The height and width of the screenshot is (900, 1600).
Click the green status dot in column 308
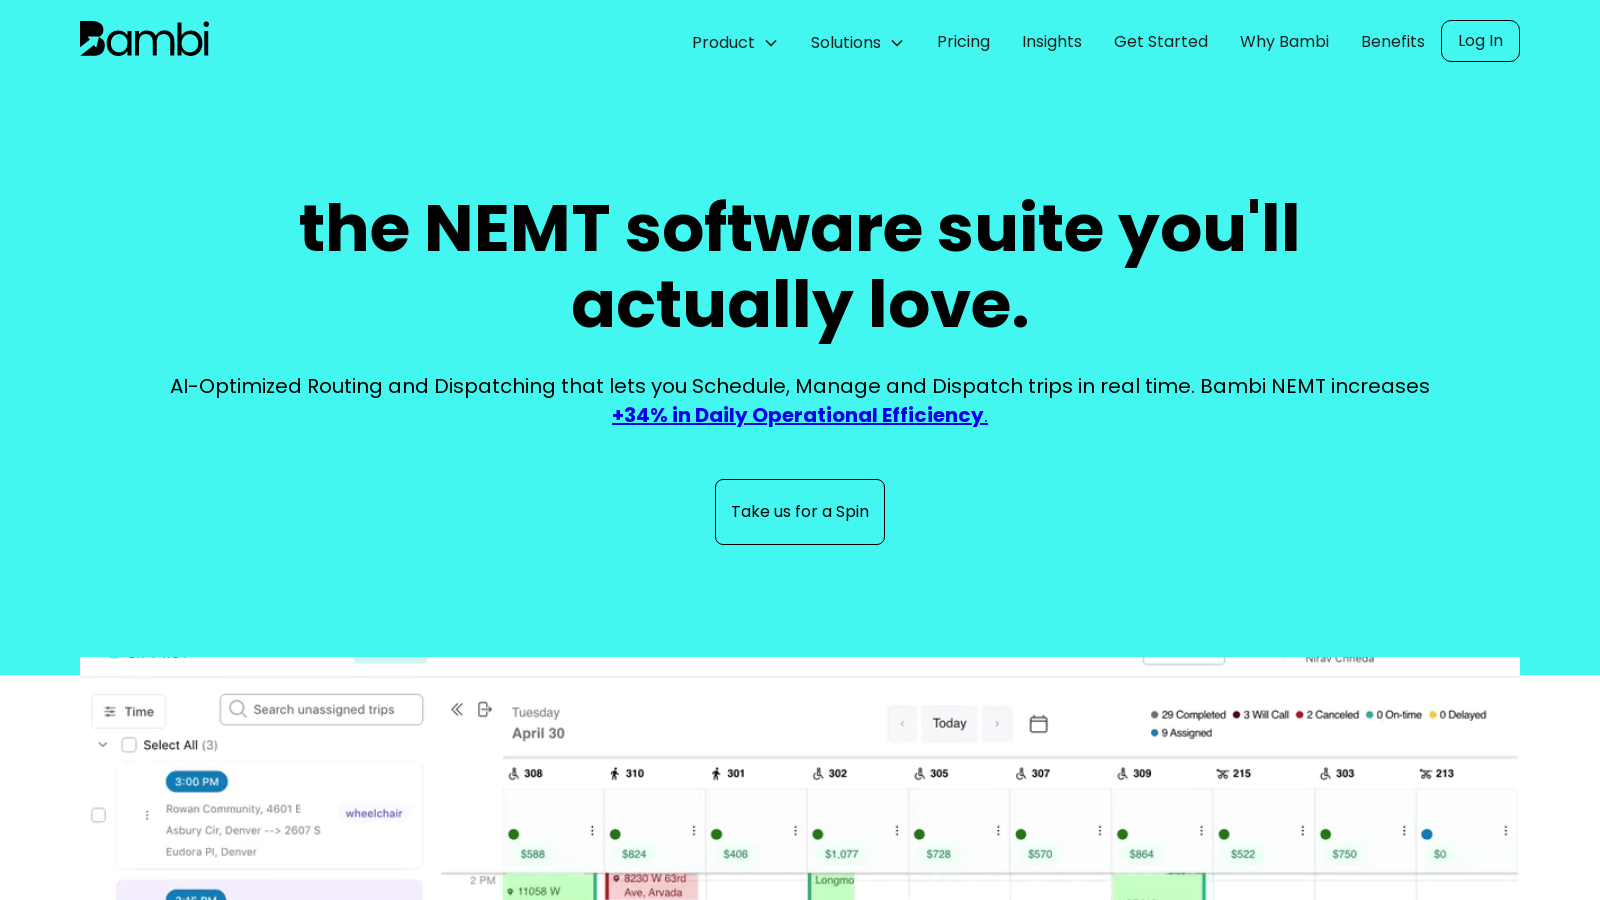click(x=514, y=834)
